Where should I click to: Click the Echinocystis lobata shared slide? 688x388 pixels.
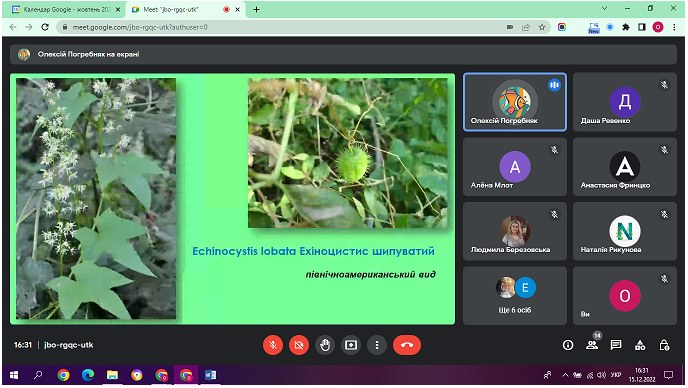(233, 199)
